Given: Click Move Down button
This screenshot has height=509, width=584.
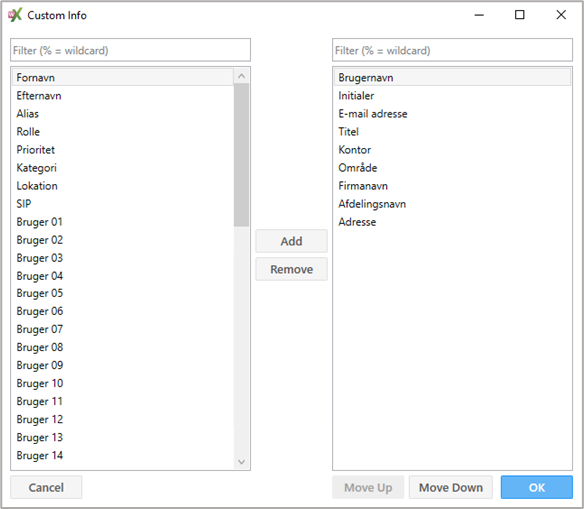Looking at the screenshot, I should 451,487.
